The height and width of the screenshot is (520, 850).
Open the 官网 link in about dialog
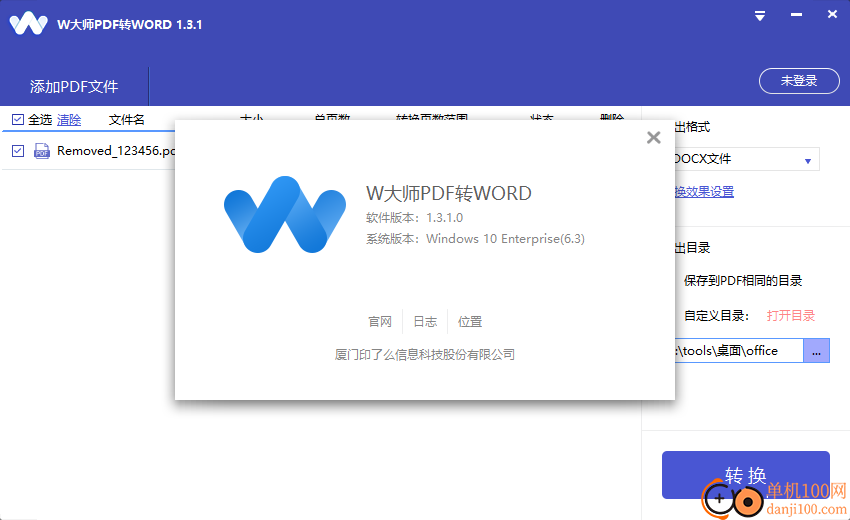coord(379,322)
